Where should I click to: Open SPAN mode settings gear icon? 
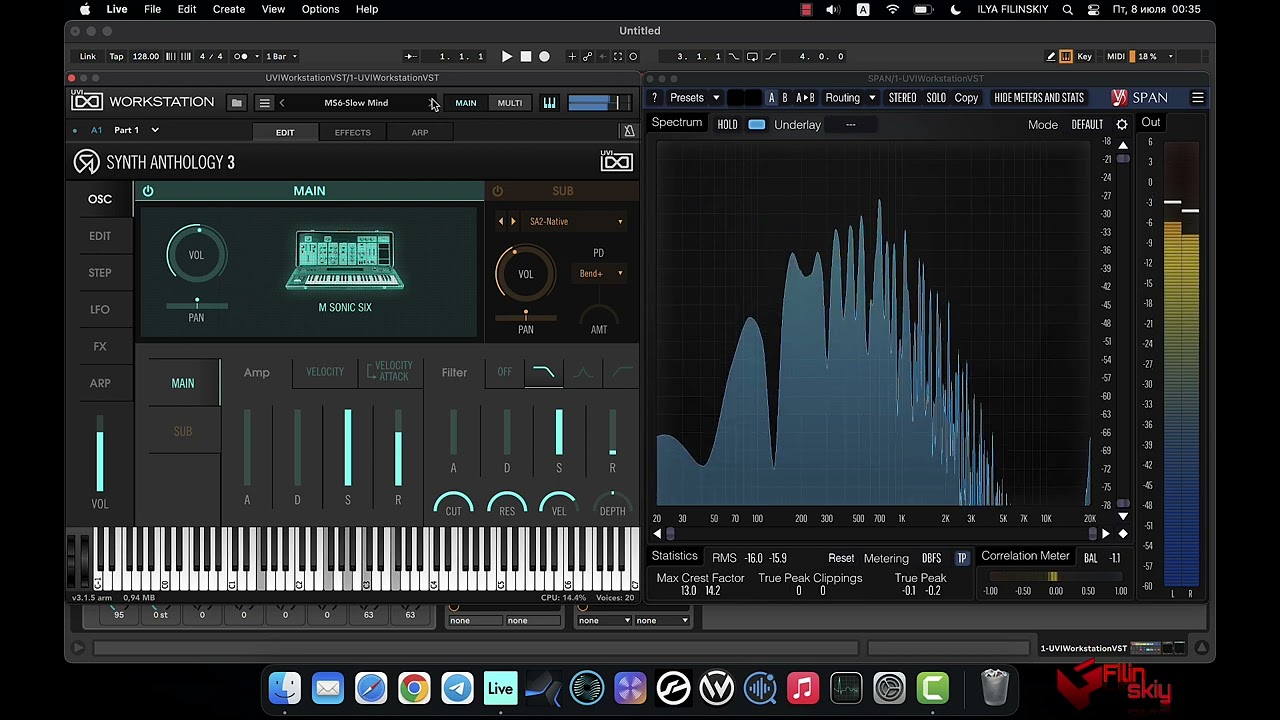pos(1122,125)
